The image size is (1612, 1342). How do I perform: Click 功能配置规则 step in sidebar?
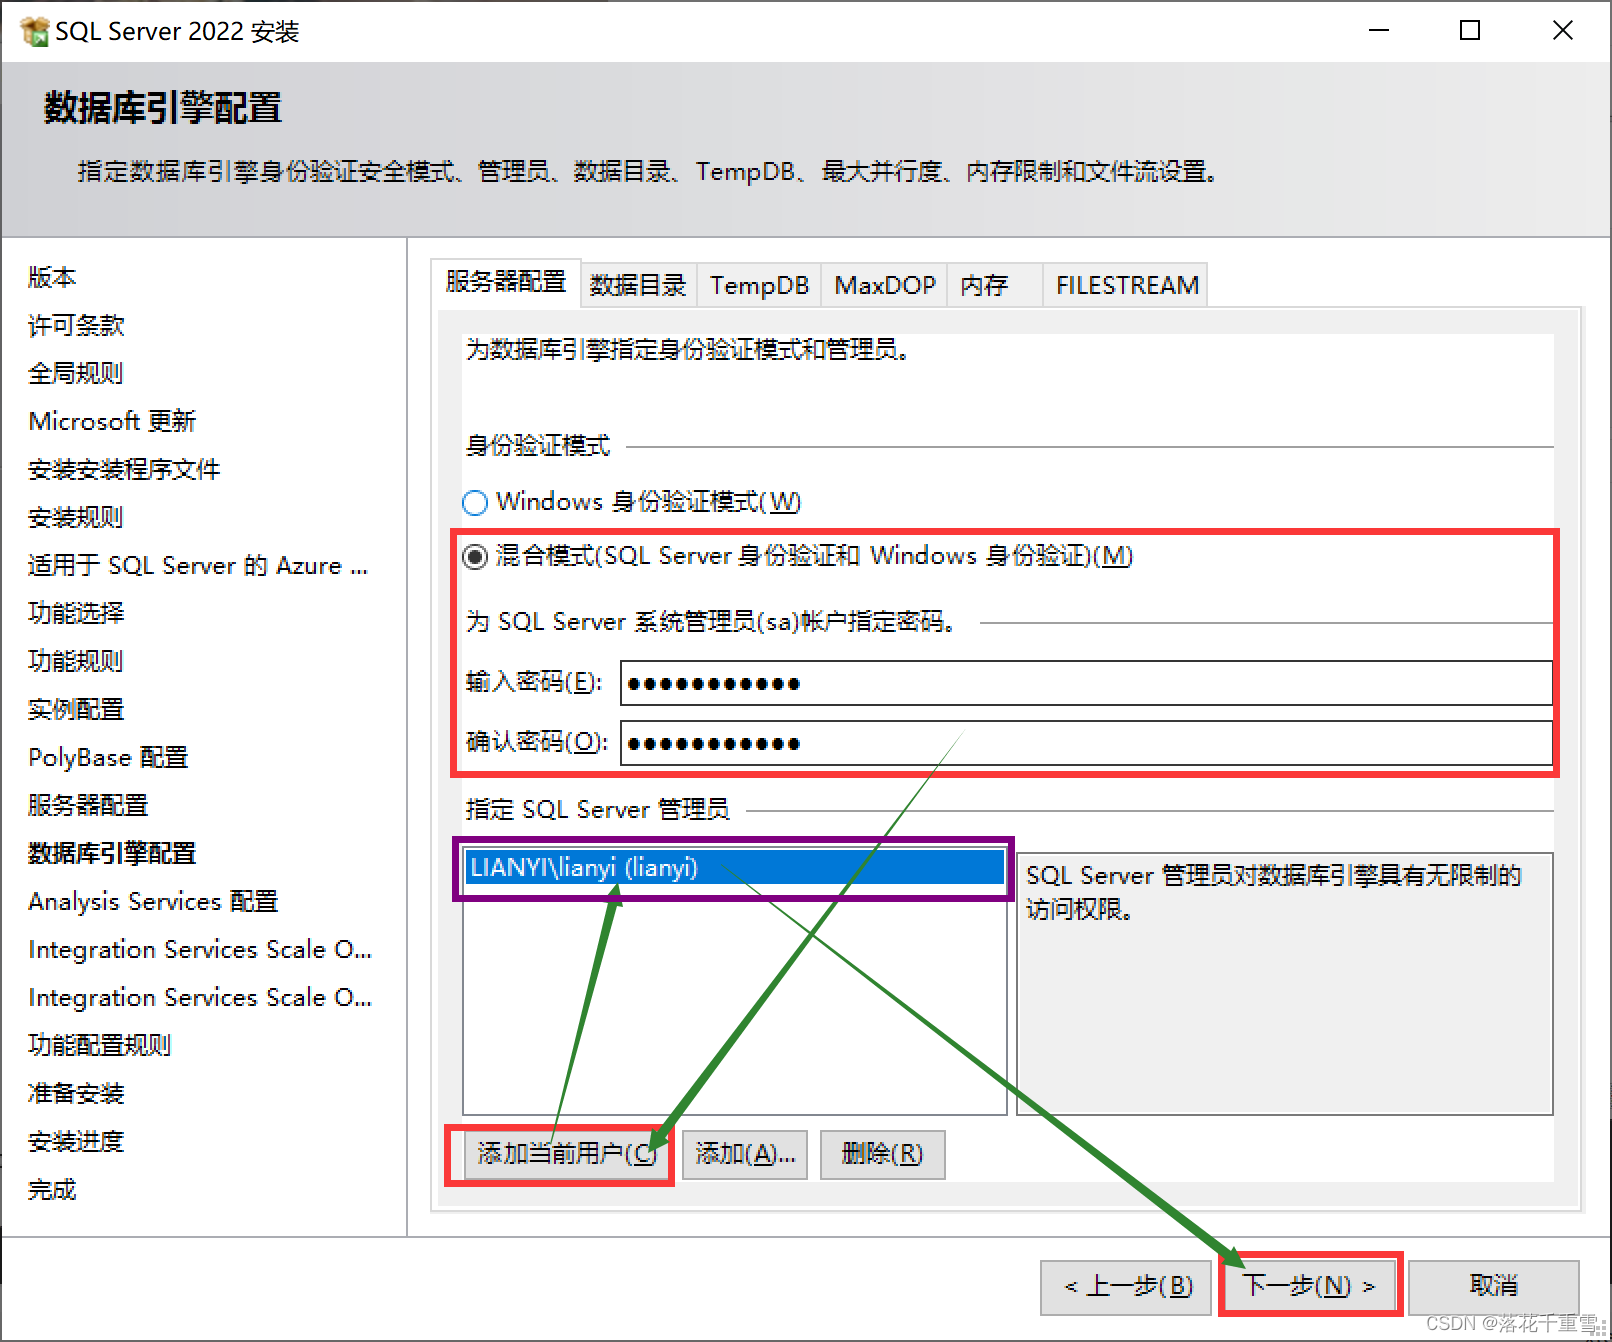[100, 1045]
